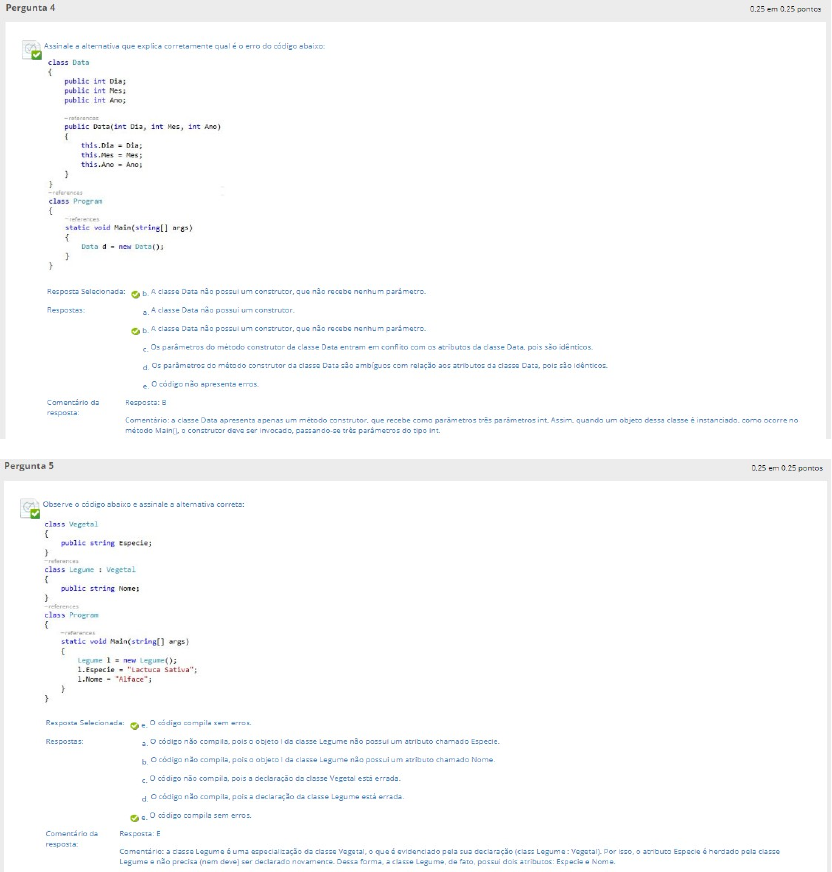Click green check beside Pergunta 4 Resposta Selecionada
The image size is (832, 872).
click(136, 292)
